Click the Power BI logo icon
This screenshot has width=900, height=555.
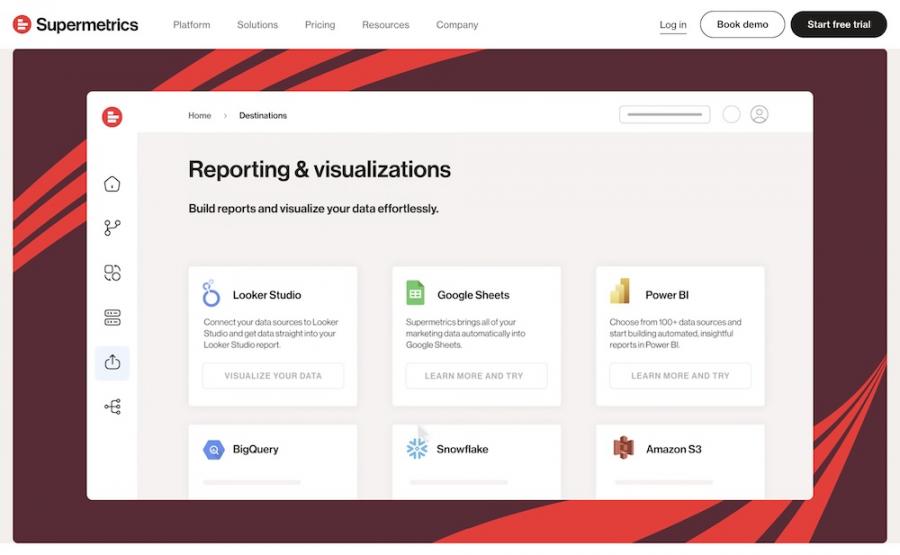[620, 291]
